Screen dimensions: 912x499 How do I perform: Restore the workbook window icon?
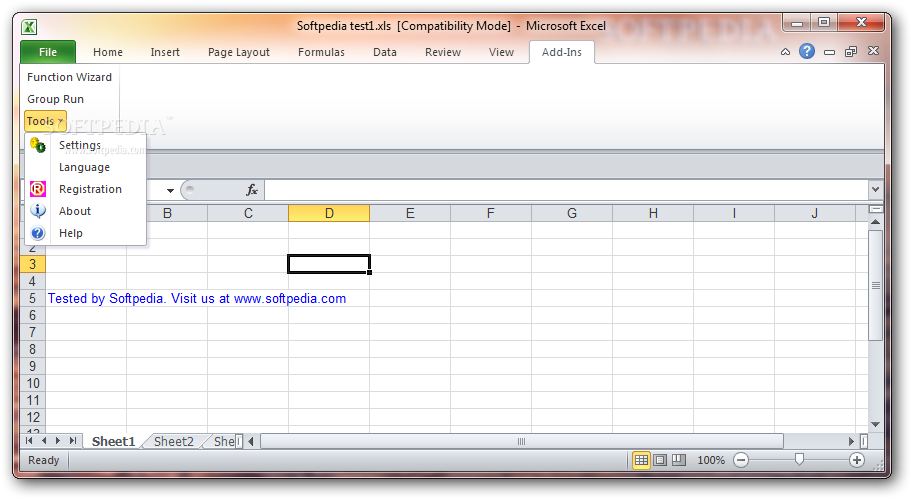coord(851,52)
